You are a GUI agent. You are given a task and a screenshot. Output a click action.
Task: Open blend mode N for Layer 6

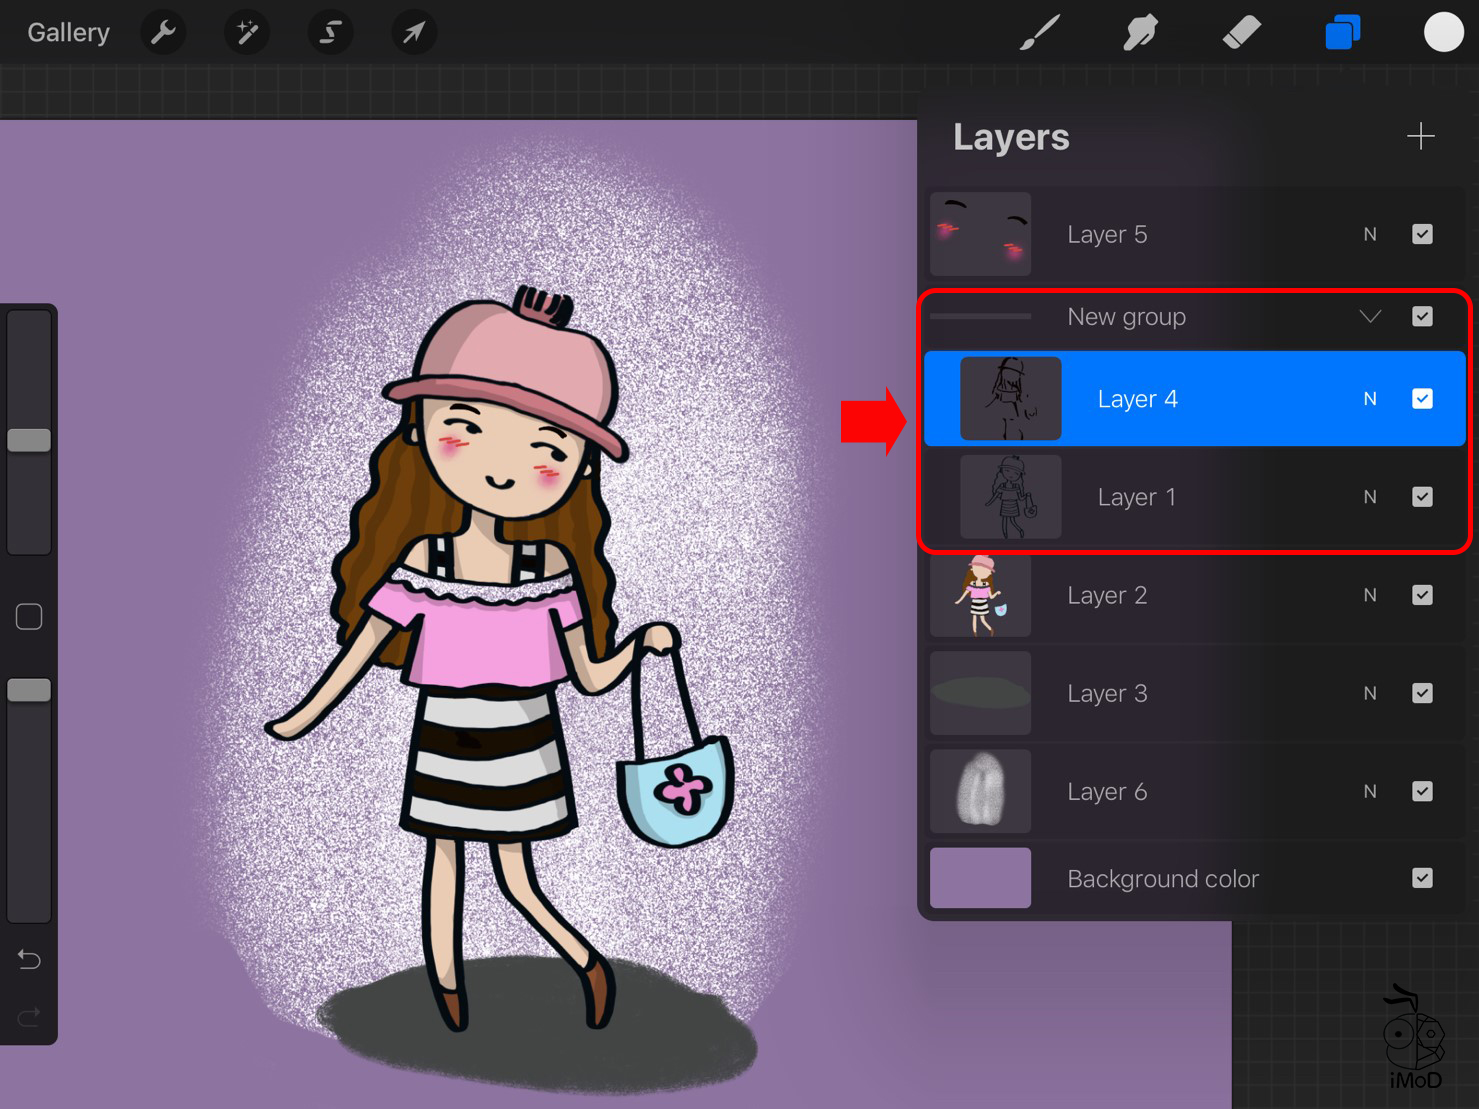pos(1370,792)
